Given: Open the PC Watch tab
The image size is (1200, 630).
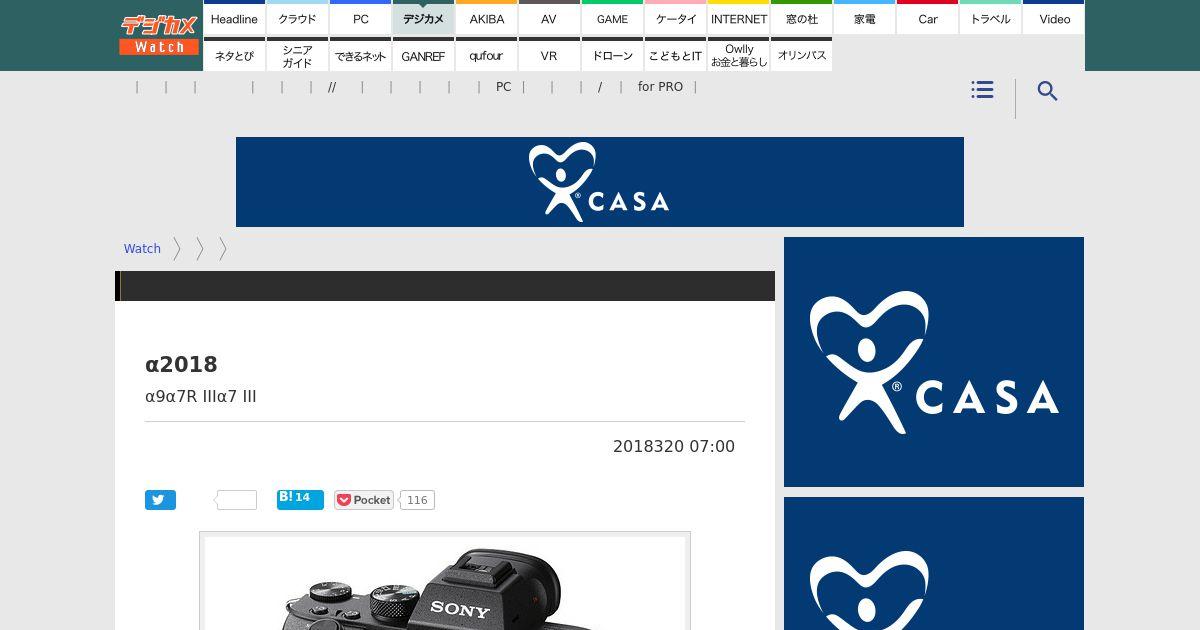Looking at the screenshot, I should coord(360,18).
